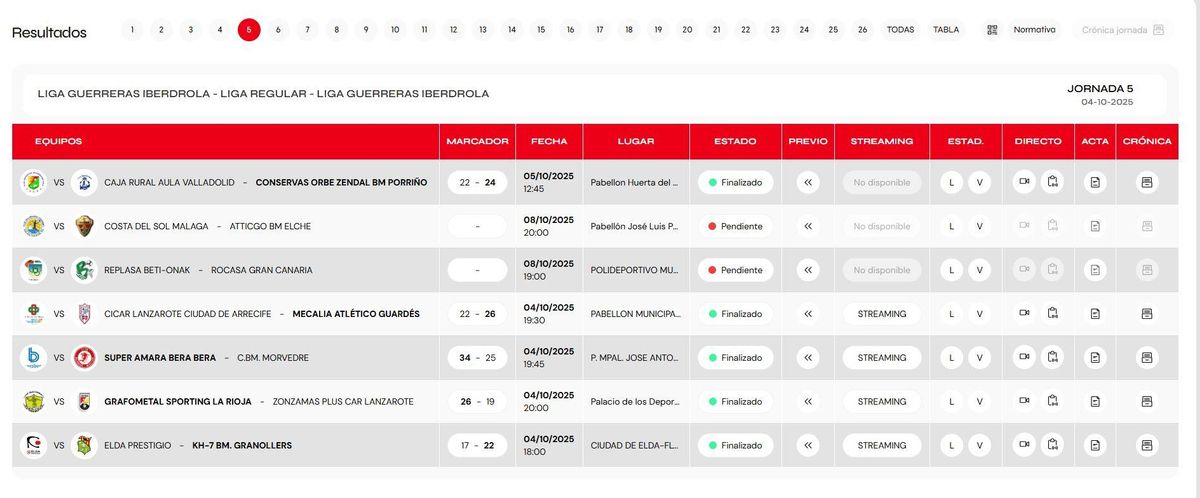Screen dimensions: 1200x498
Task: Open crónica icon for Cicar Lanzarote match
Action: pos(1147,314)
